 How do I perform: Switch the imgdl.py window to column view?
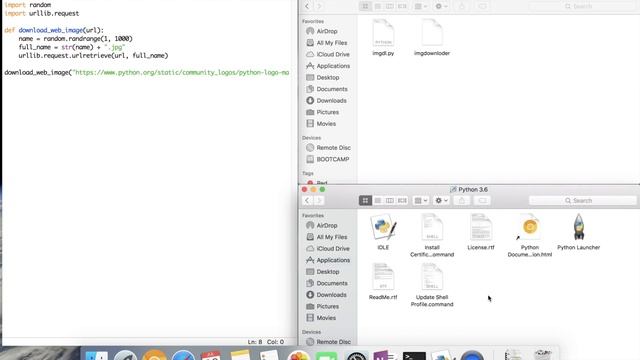tap(390, 6)
